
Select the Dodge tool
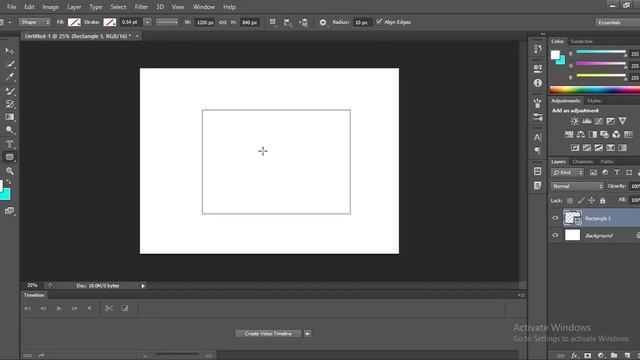tap(9, 130)
